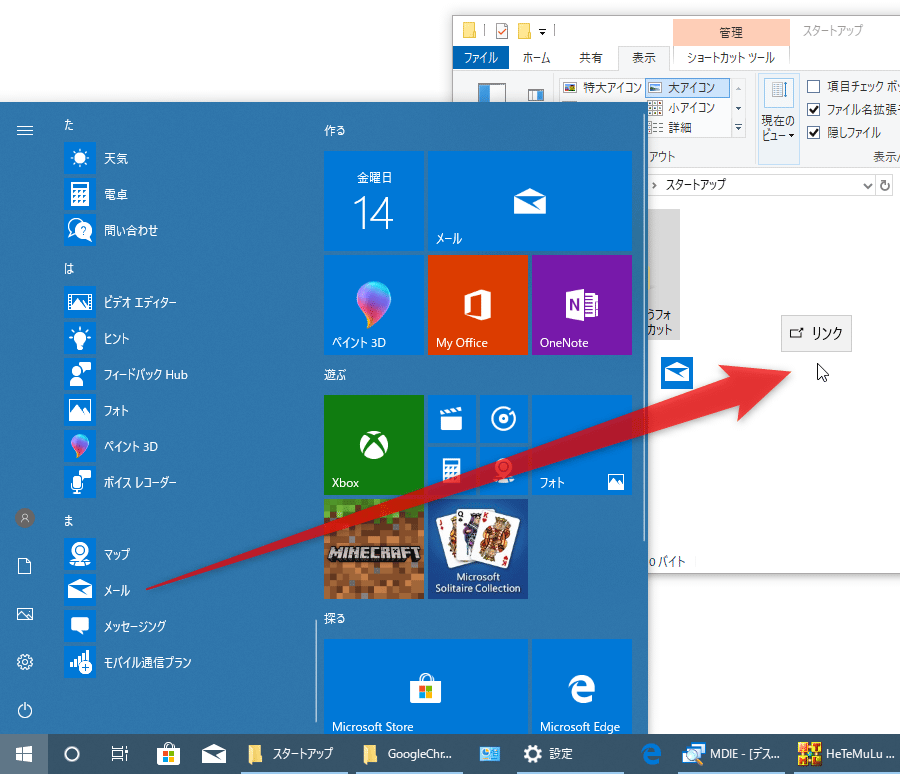
Task: Open the Microsoft Store tile
Action: point(425,687)
